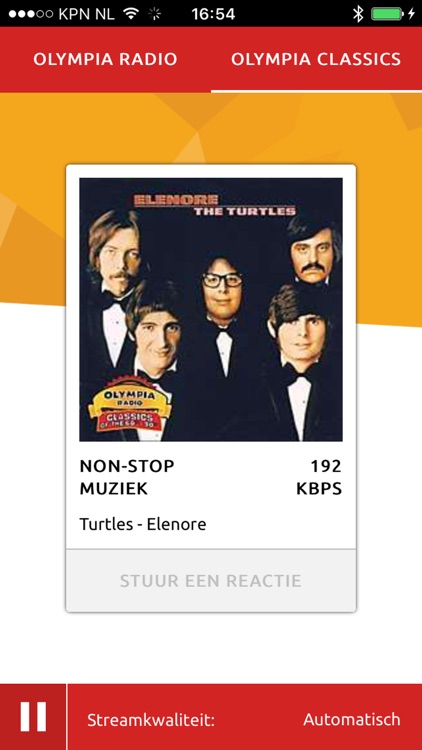The height and width of the screenshot is (750, 422).
Task: Tap the Stuur een reactie button
Action: click(x=211, y=581)
